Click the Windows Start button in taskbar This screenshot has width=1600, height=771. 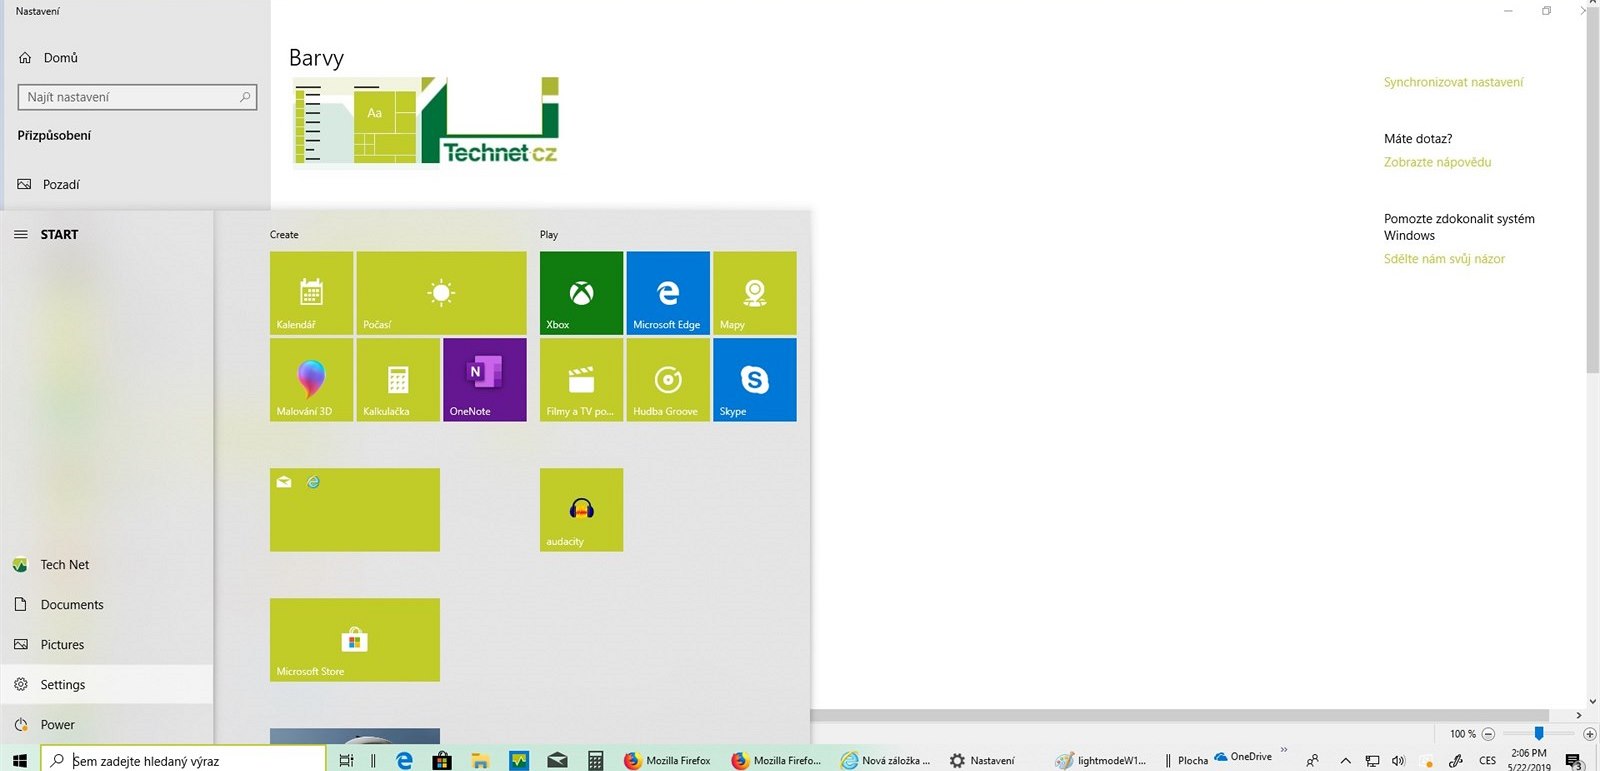[19, 761]
